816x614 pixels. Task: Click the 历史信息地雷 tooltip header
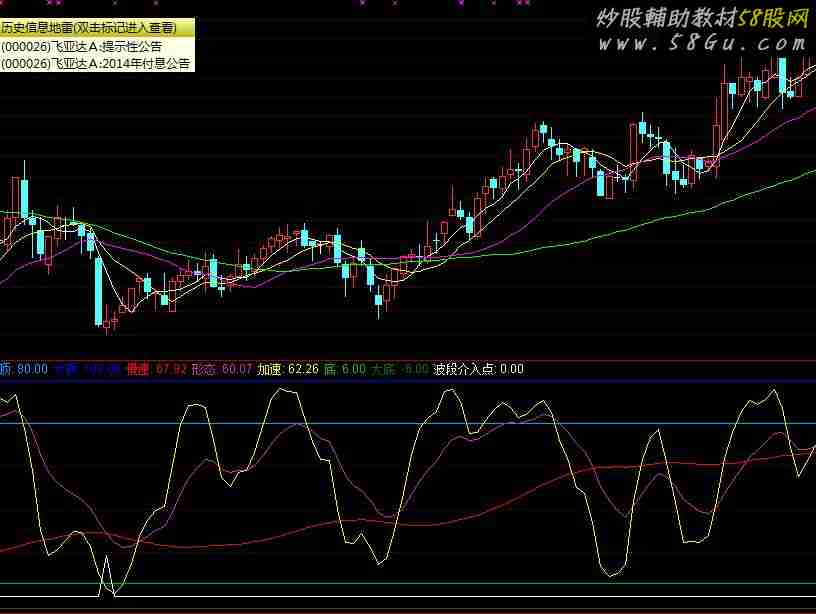pyautogui.click(x=96, y=28)
